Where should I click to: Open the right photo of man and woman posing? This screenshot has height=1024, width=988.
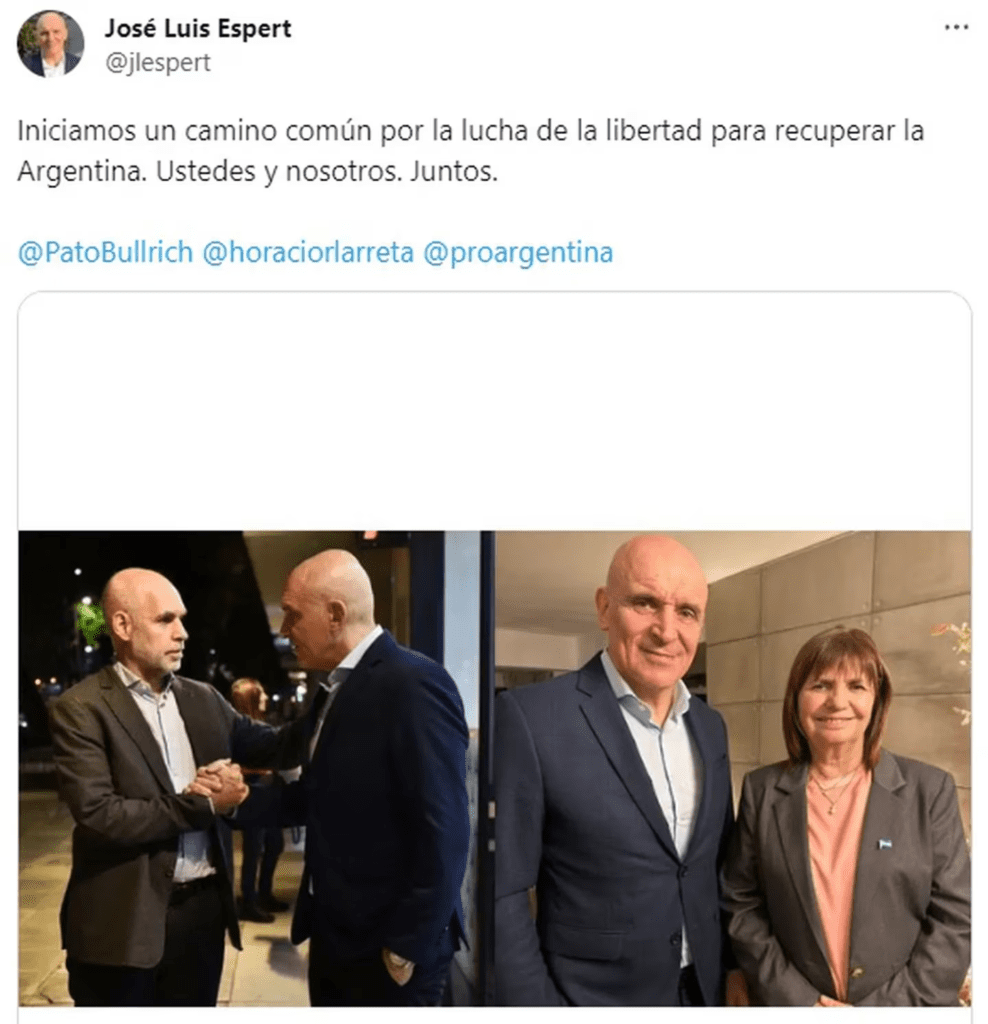(733, 768)
